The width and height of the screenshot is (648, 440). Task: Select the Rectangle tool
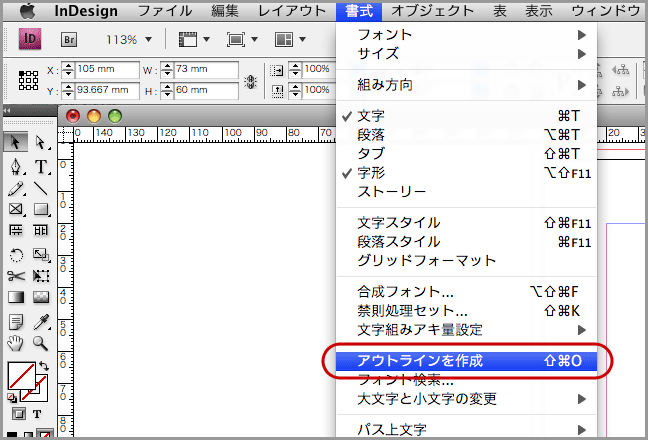[40, 209]
